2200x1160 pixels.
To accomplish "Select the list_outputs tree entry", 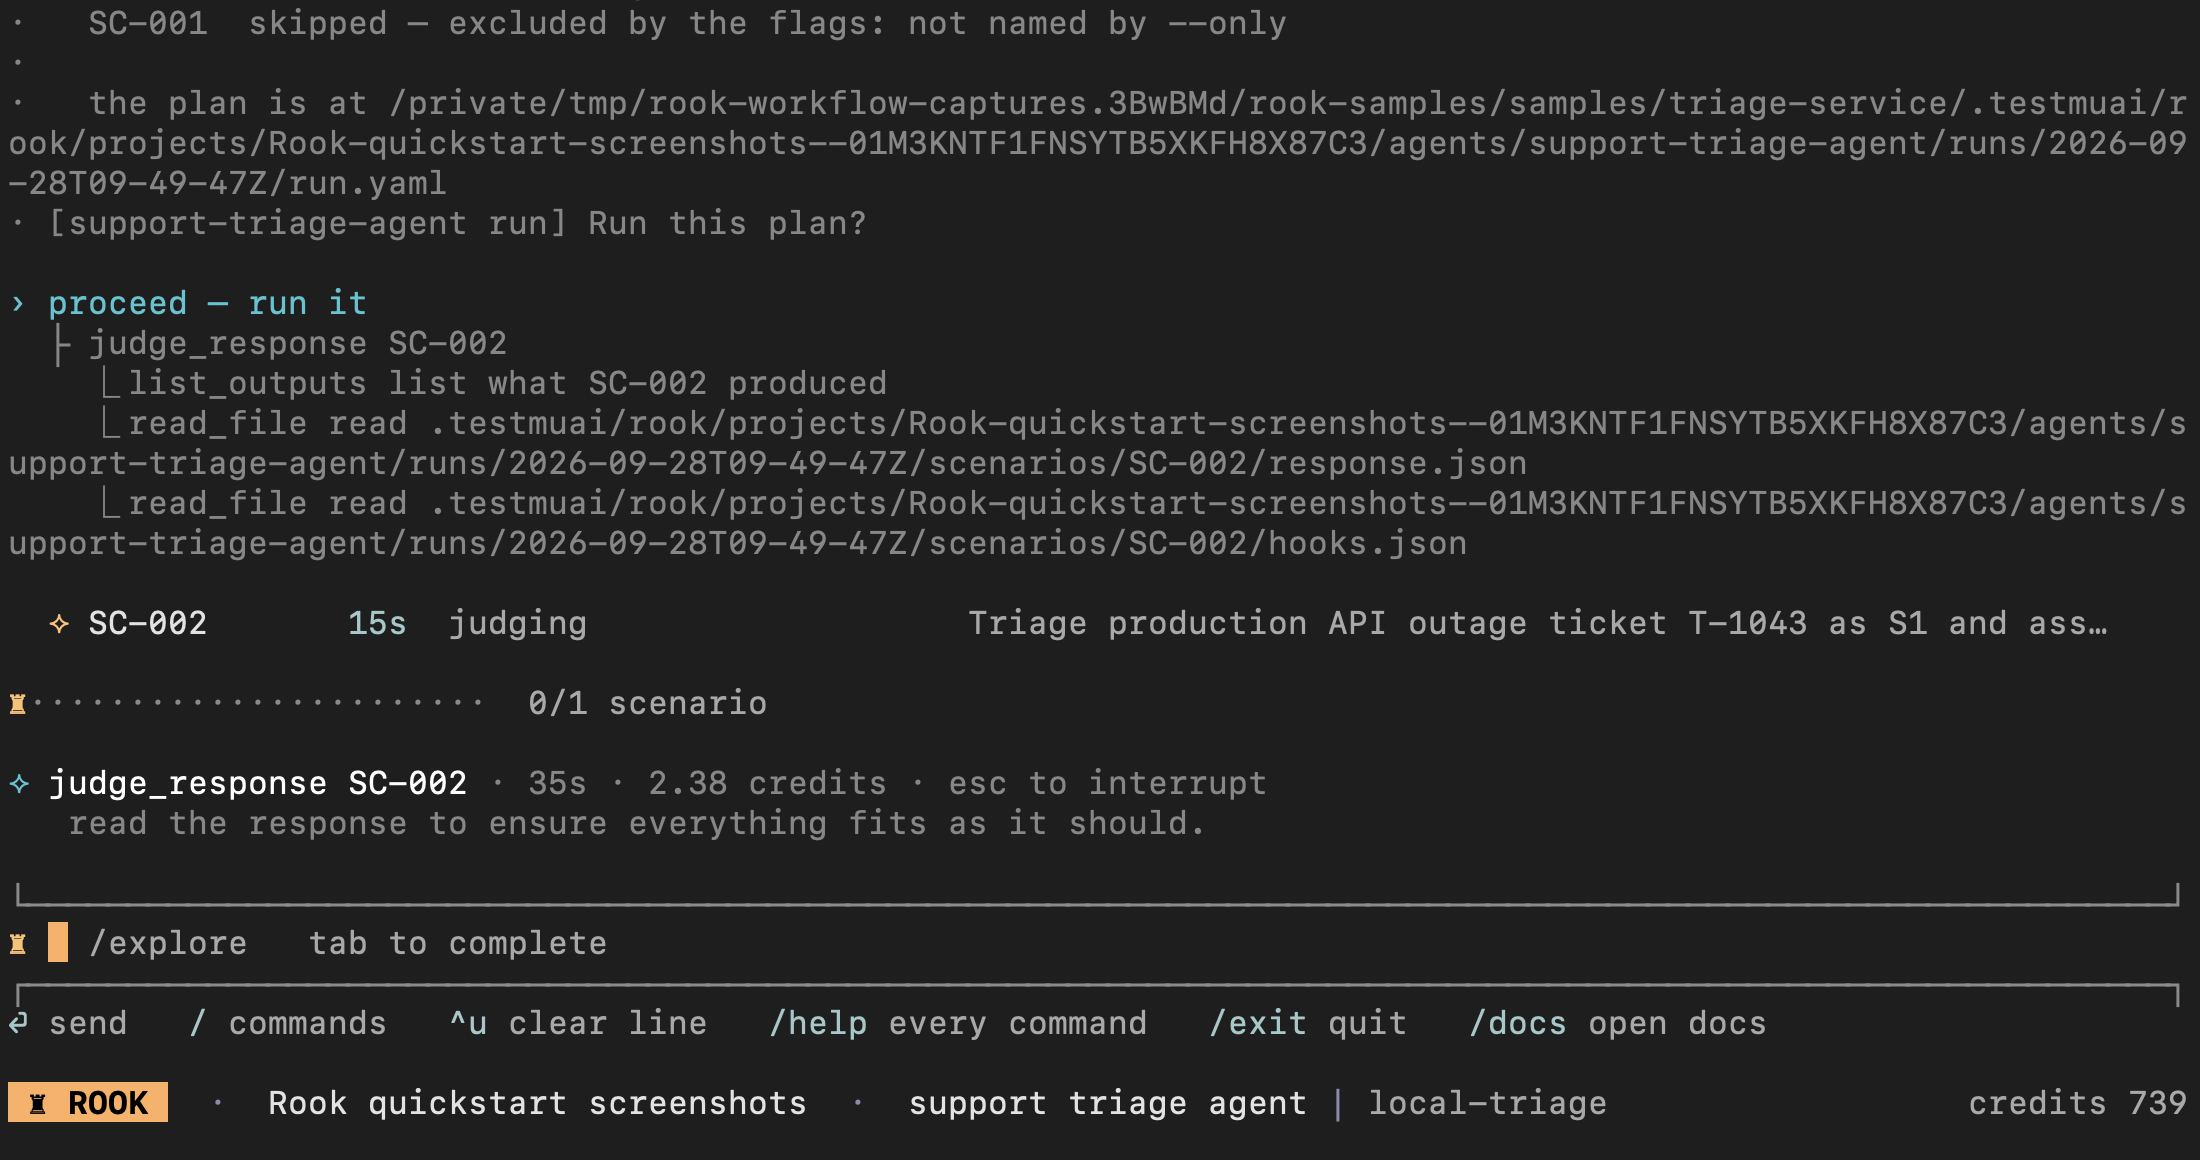I will [507, 383].
